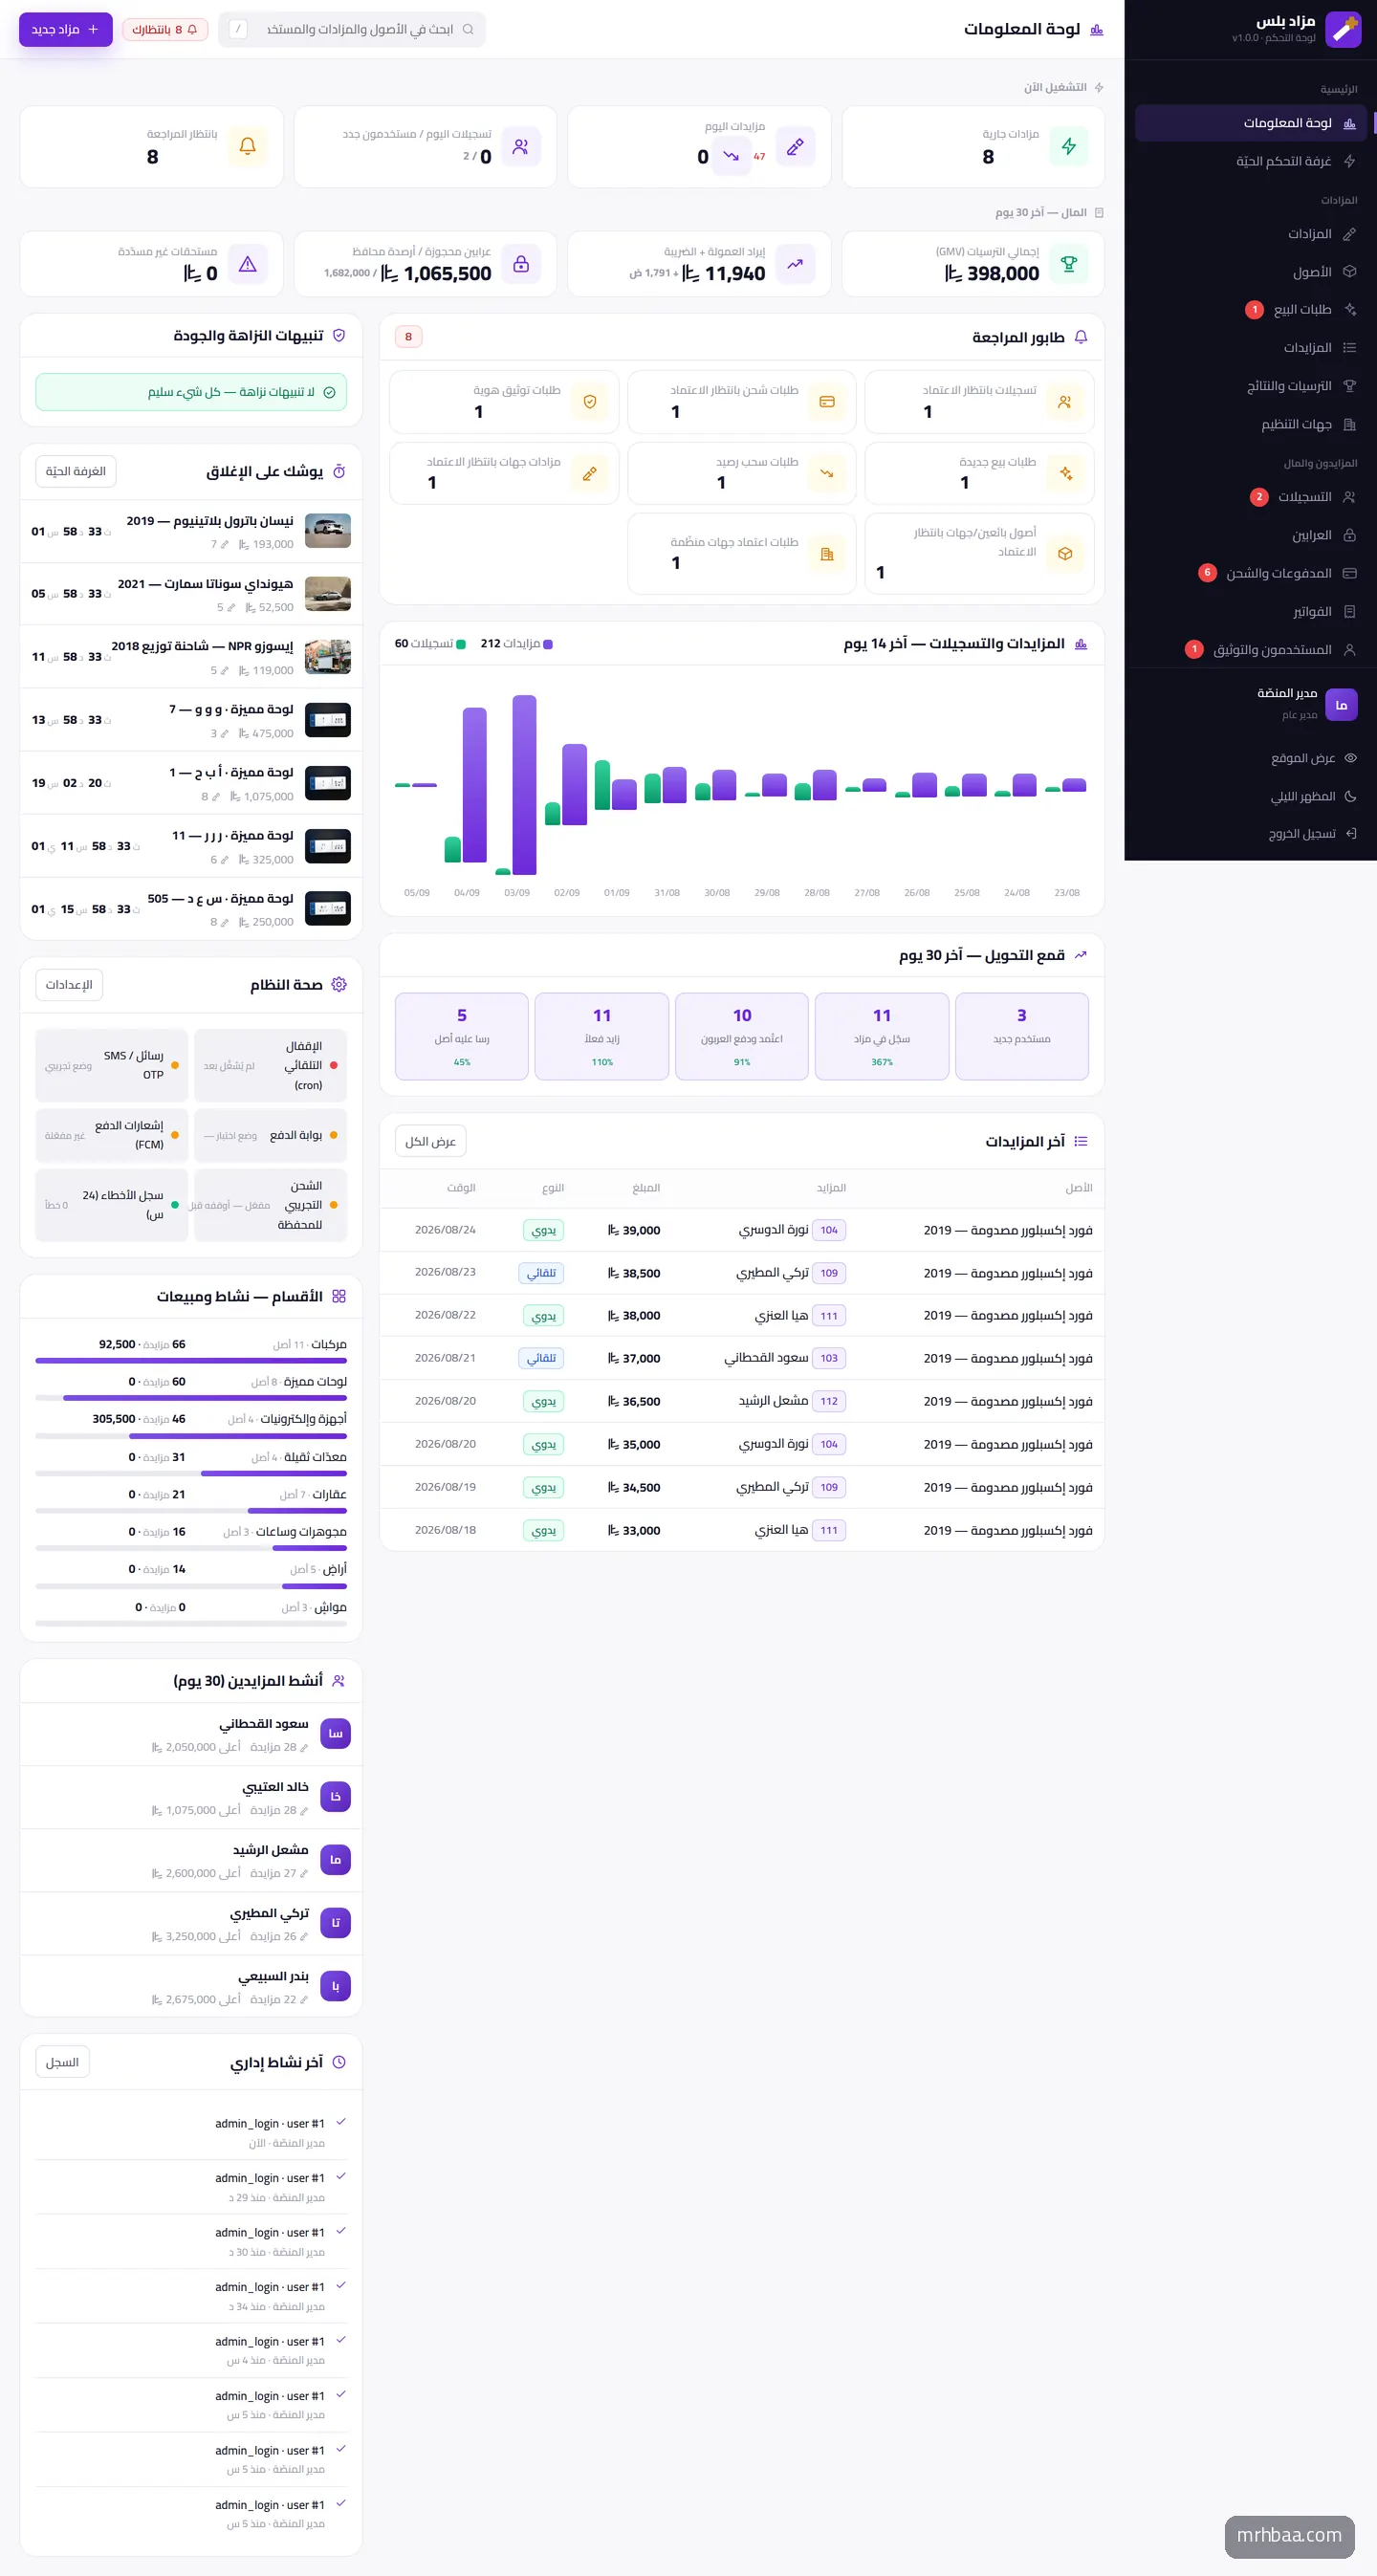Open the نيسان باترول بلاتينيوم thumbnail
This screenshot has height=2576, width=1377.
[x=328, y=531]
